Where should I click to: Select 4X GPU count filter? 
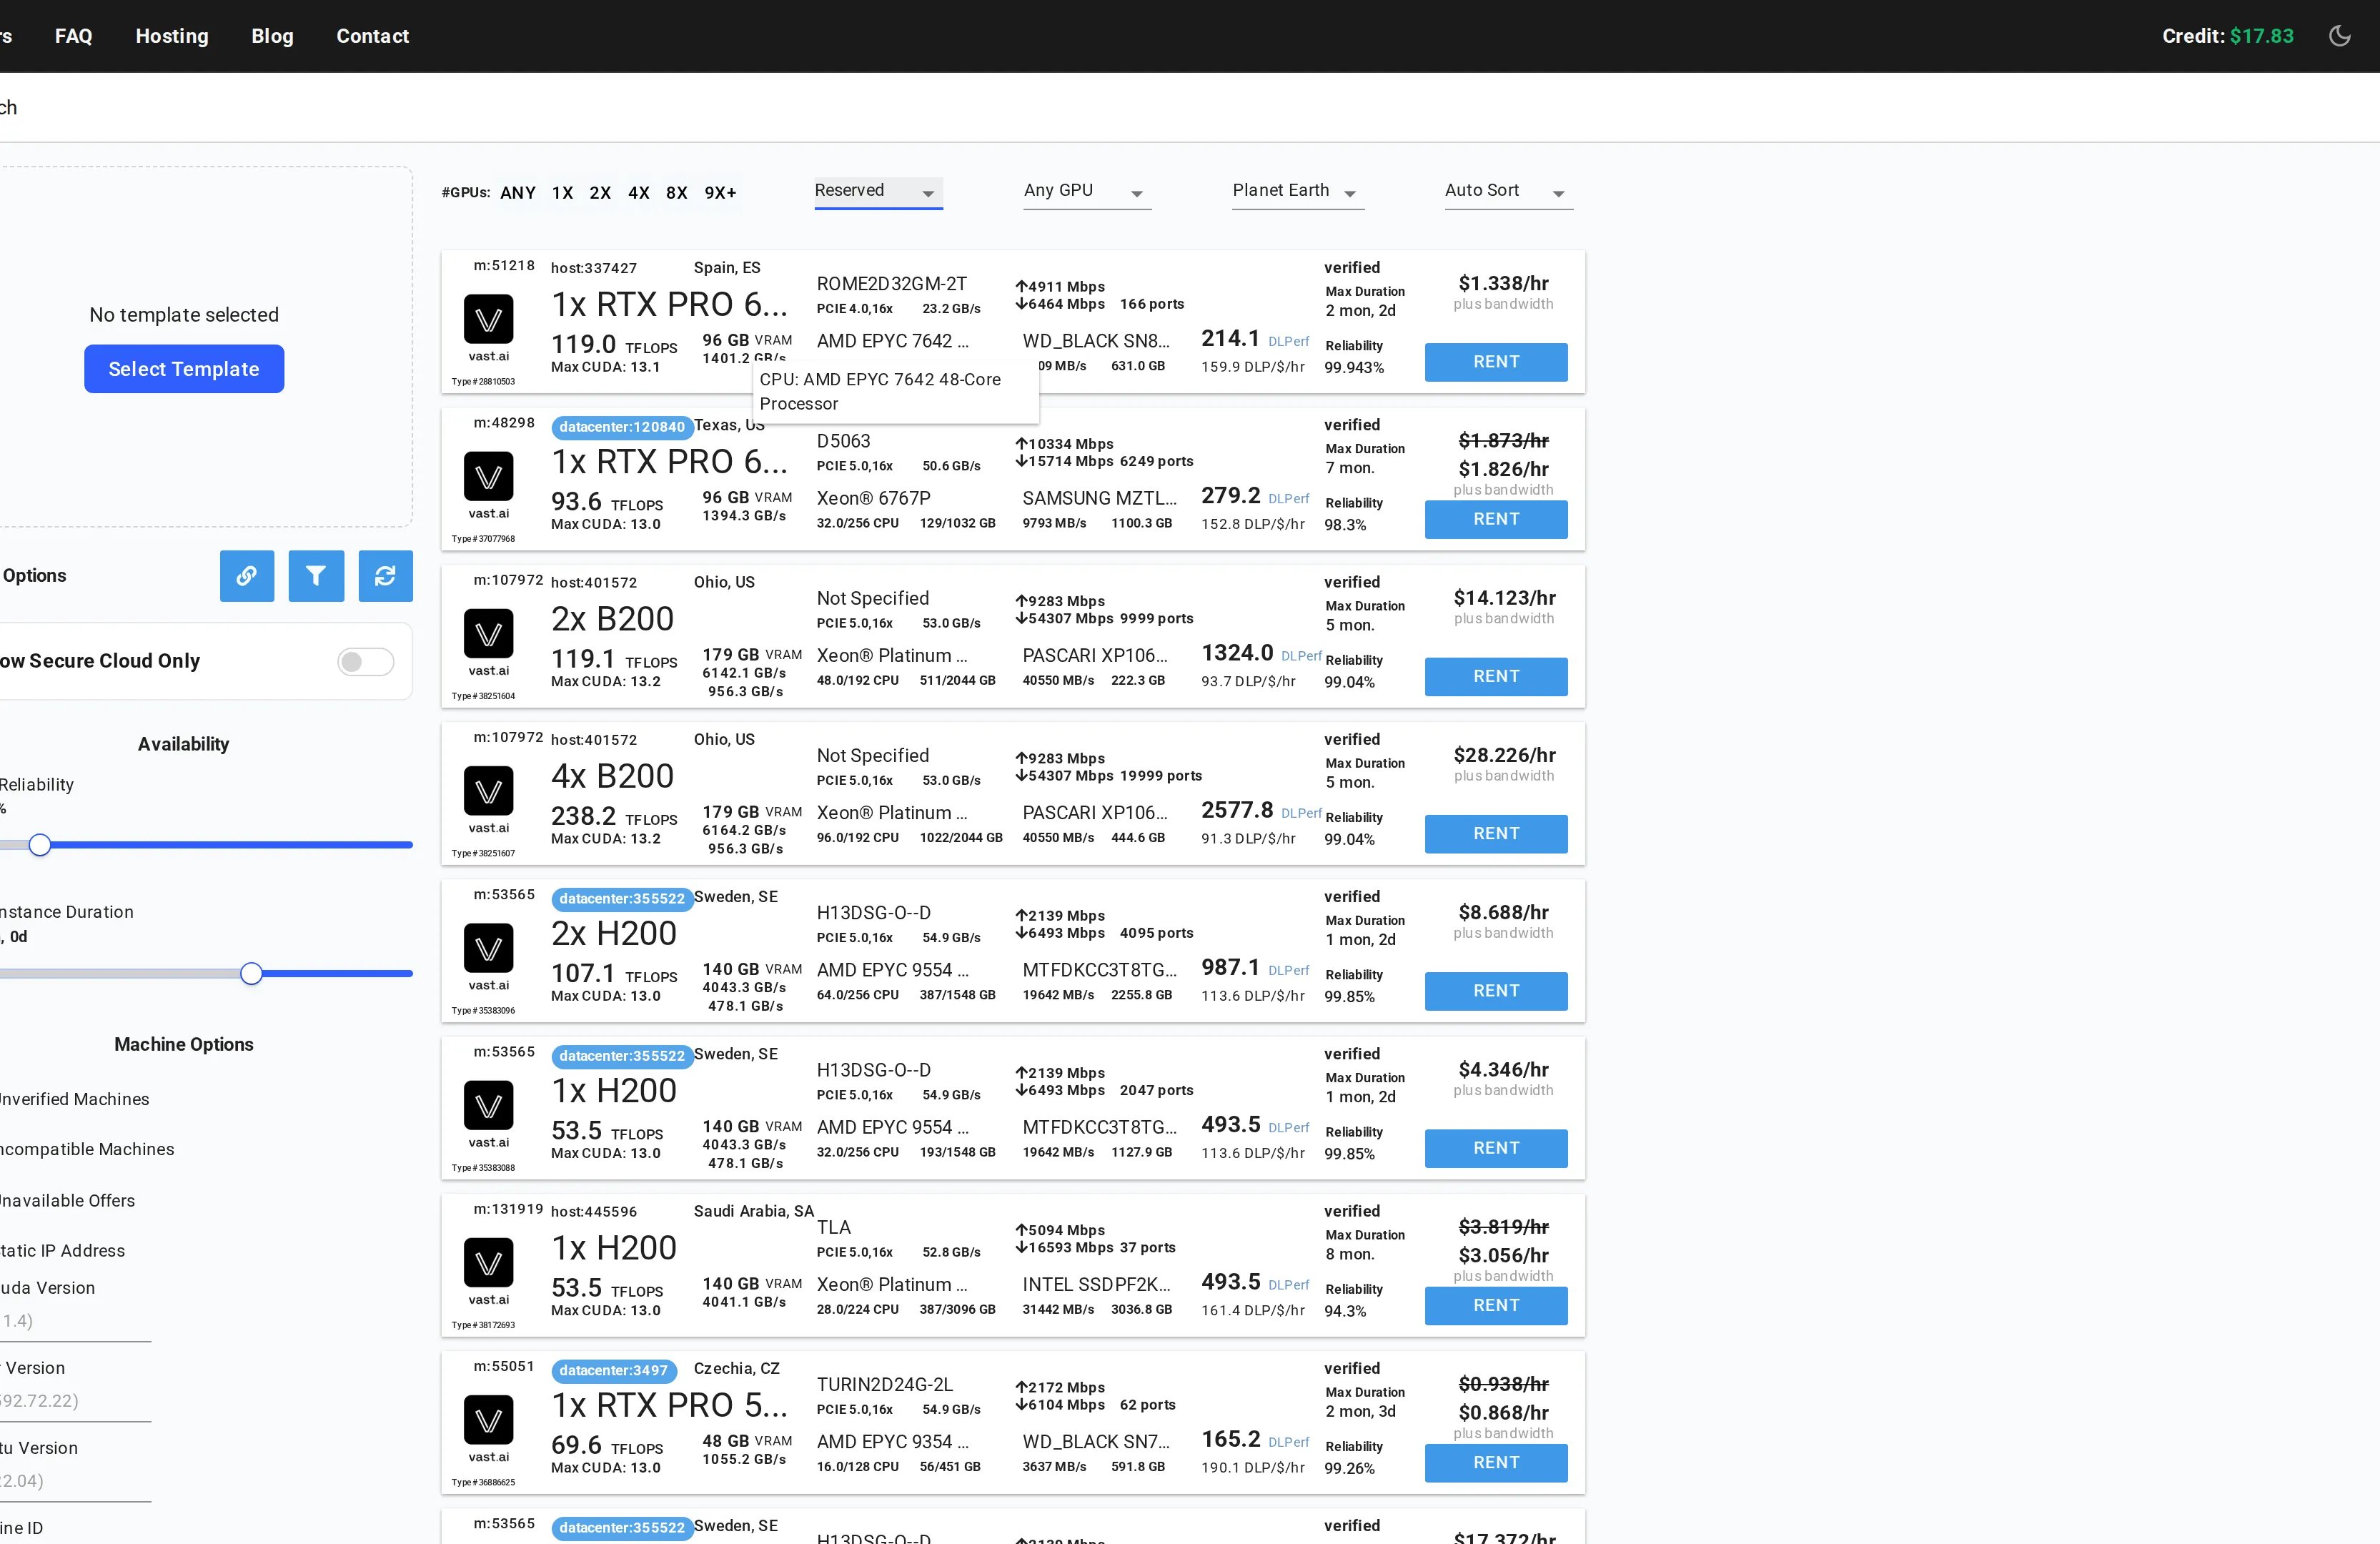click(x=639, y=193)
